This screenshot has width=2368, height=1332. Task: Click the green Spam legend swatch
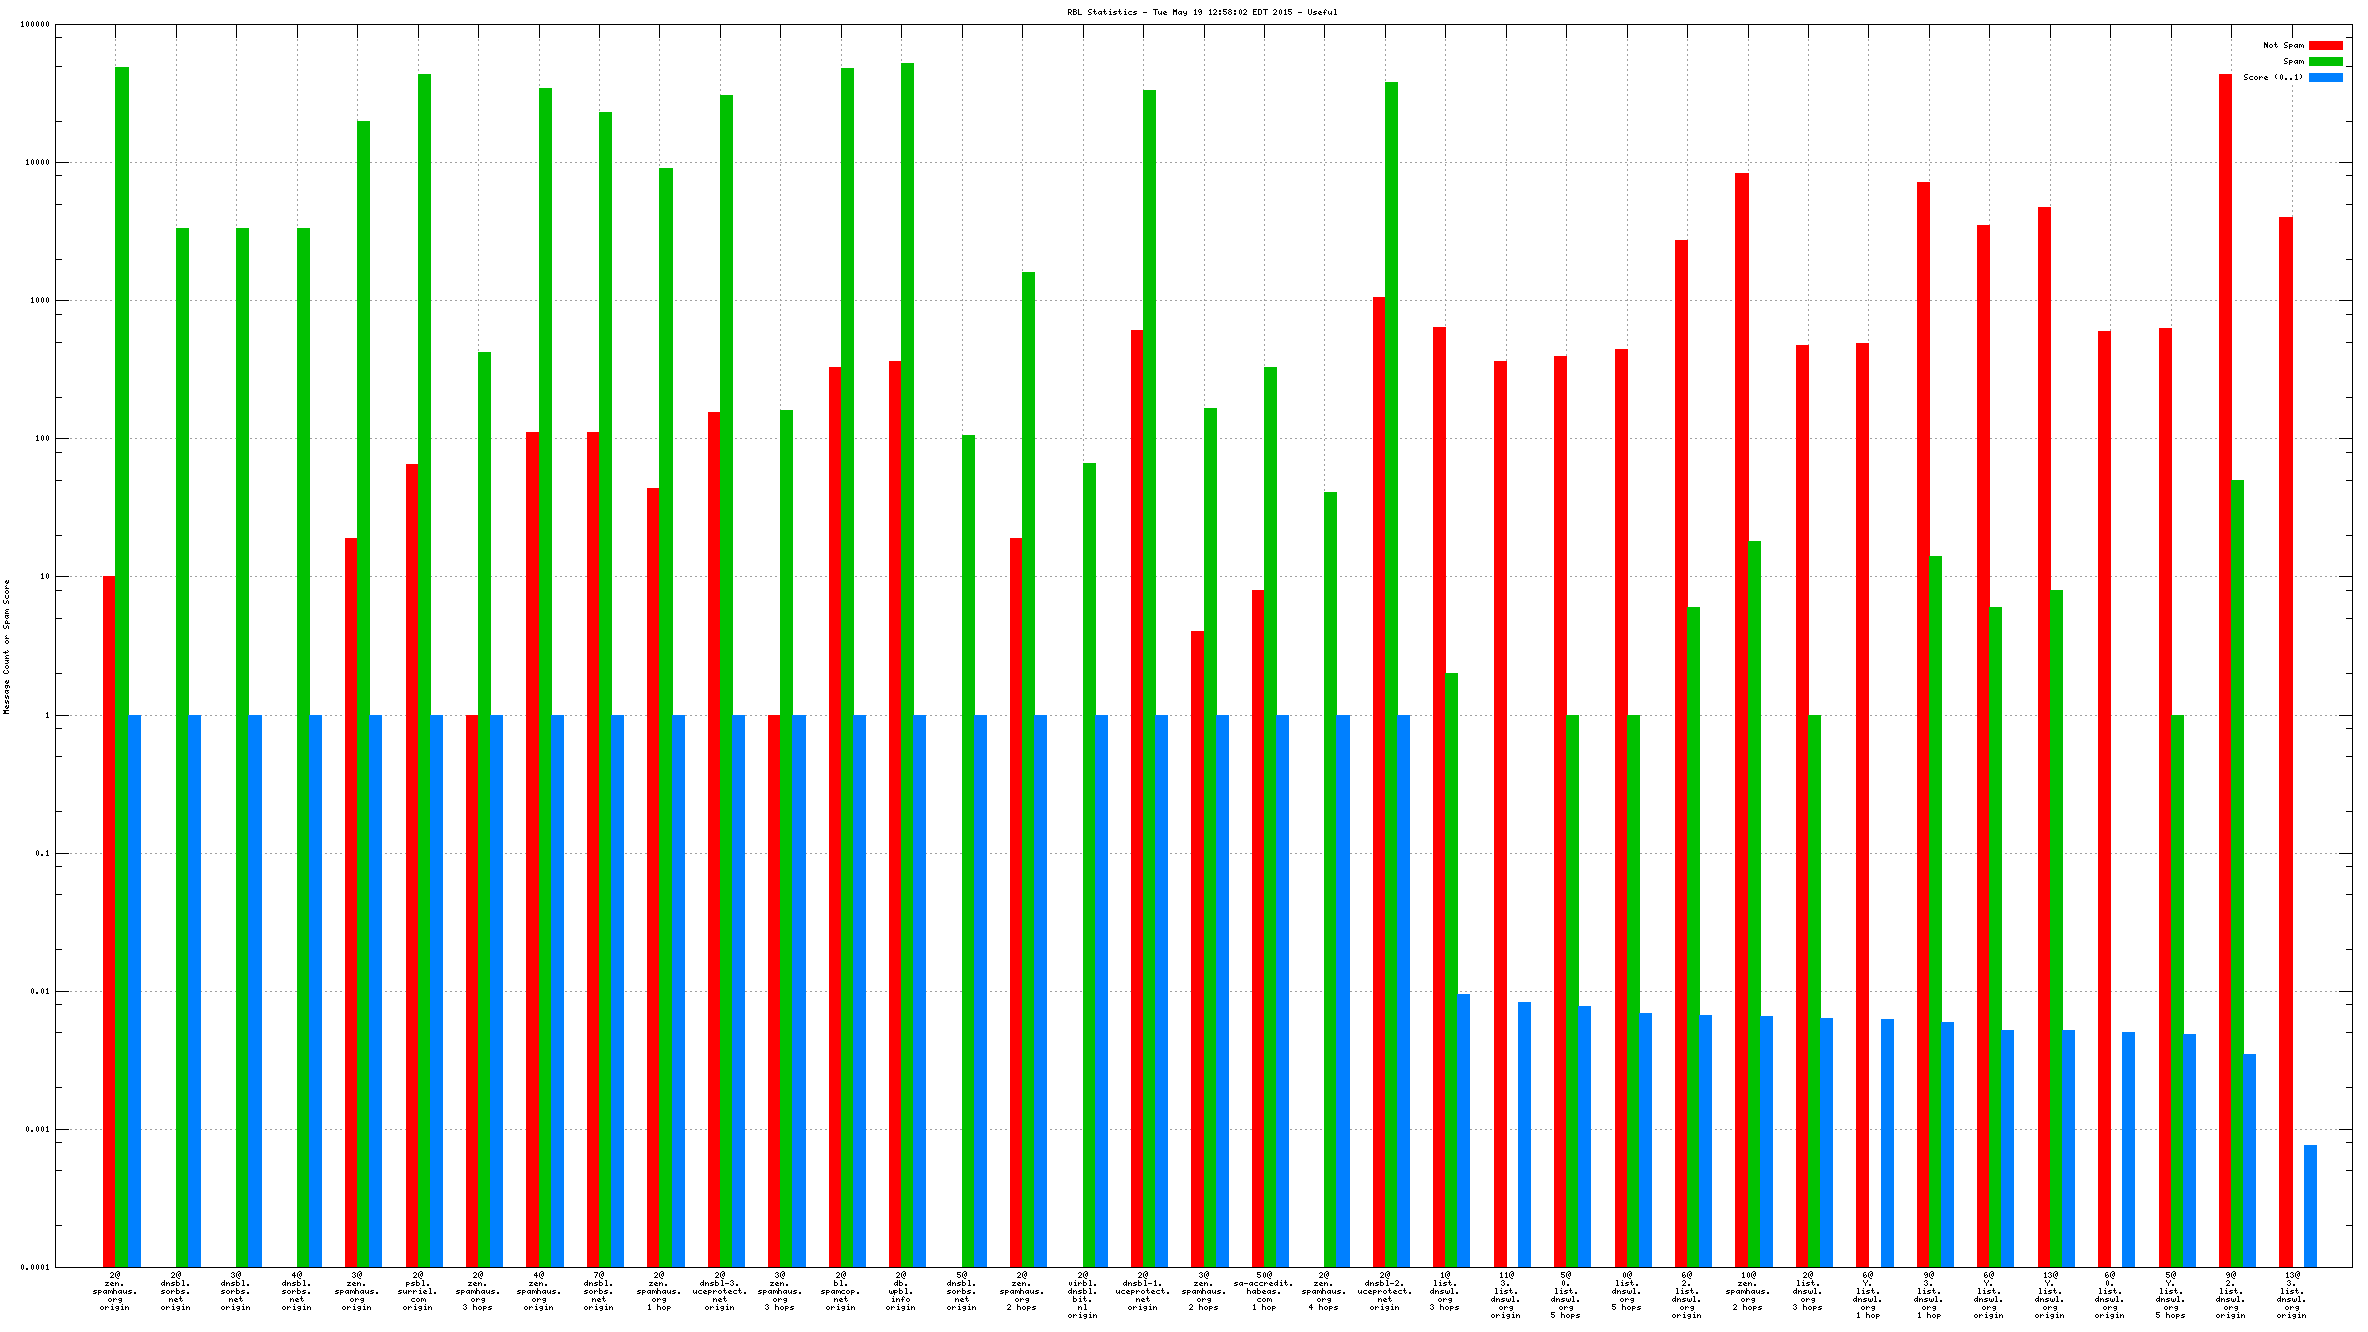pos(2325,61)
